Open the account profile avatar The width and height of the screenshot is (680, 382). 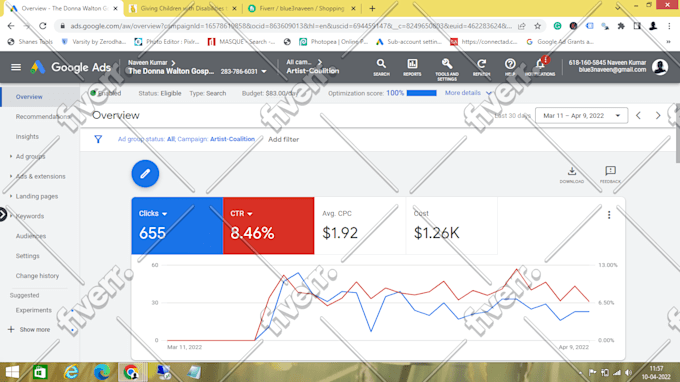(x=660, y=67)
